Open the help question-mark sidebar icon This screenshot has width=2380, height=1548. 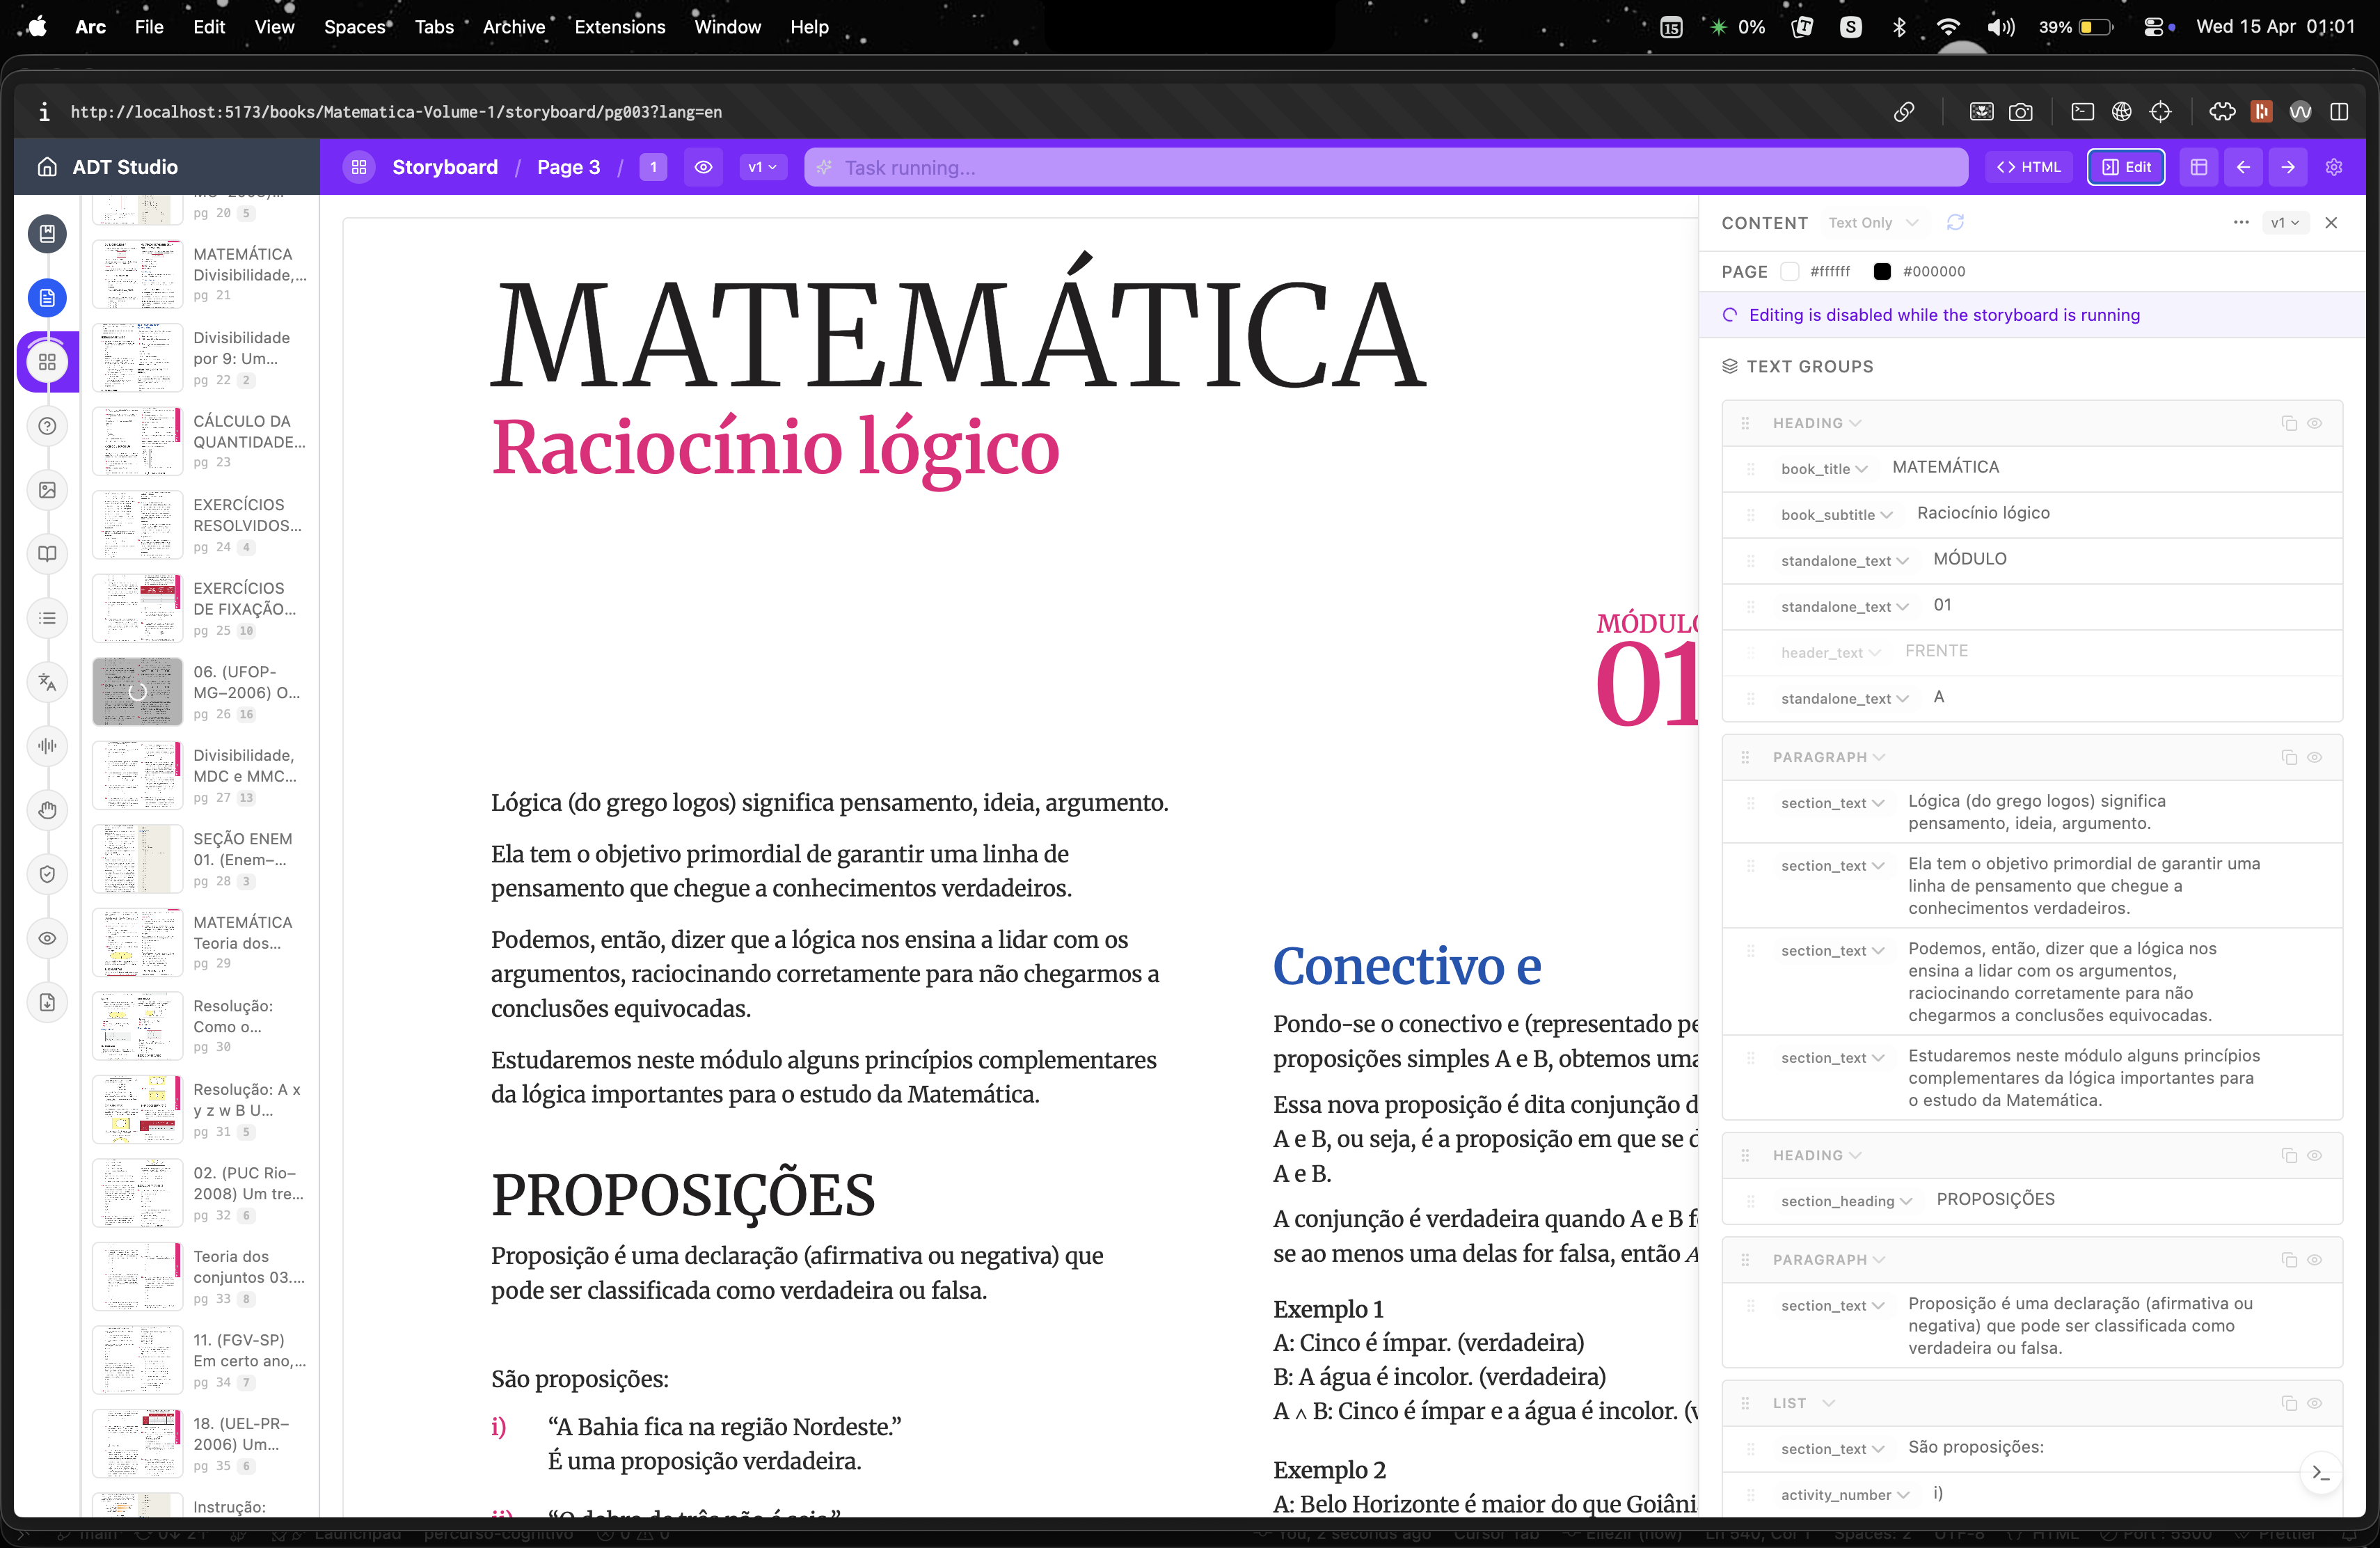point(47,426)
